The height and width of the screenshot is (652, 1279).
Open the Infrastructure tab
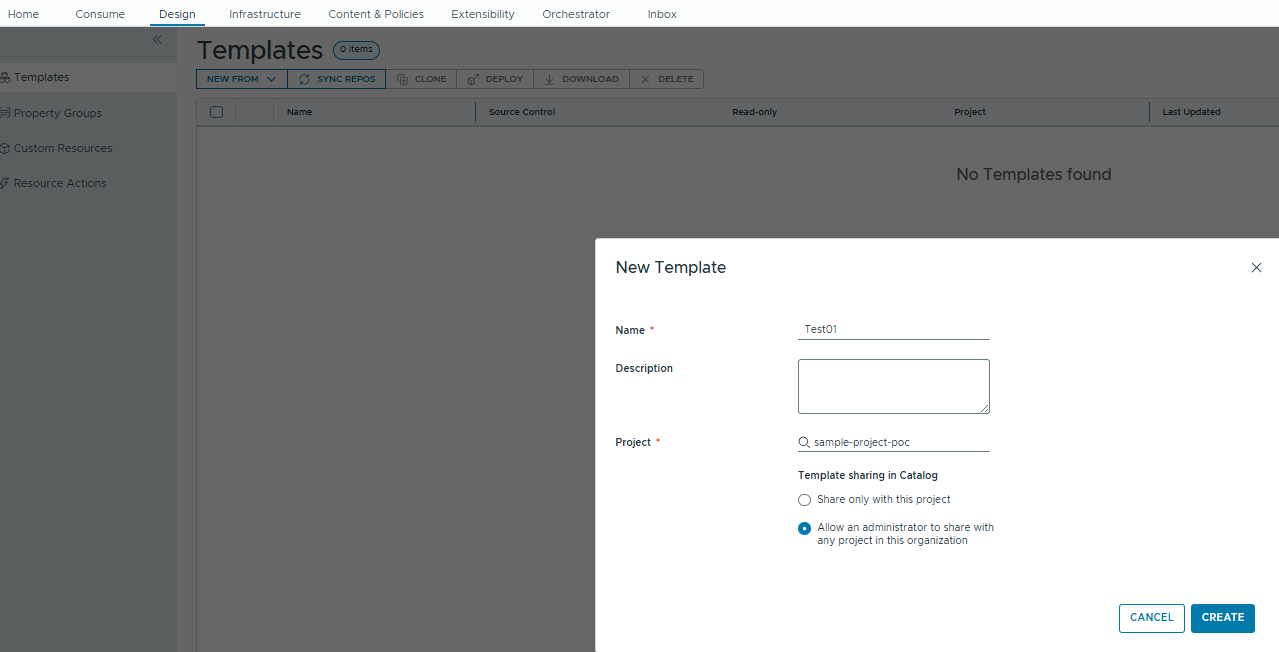point(264,14)
